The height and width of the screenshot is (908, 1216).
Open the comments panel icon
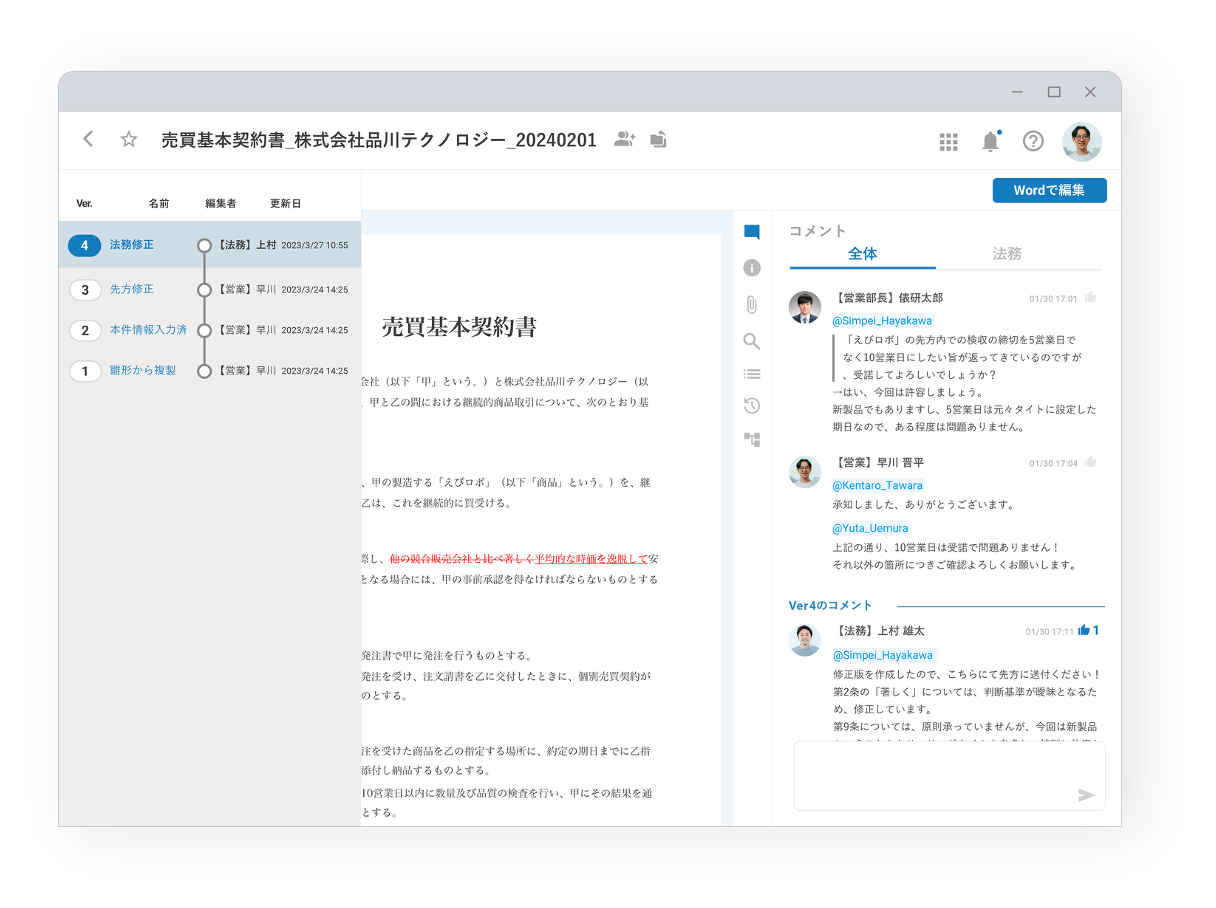[752, 230]
